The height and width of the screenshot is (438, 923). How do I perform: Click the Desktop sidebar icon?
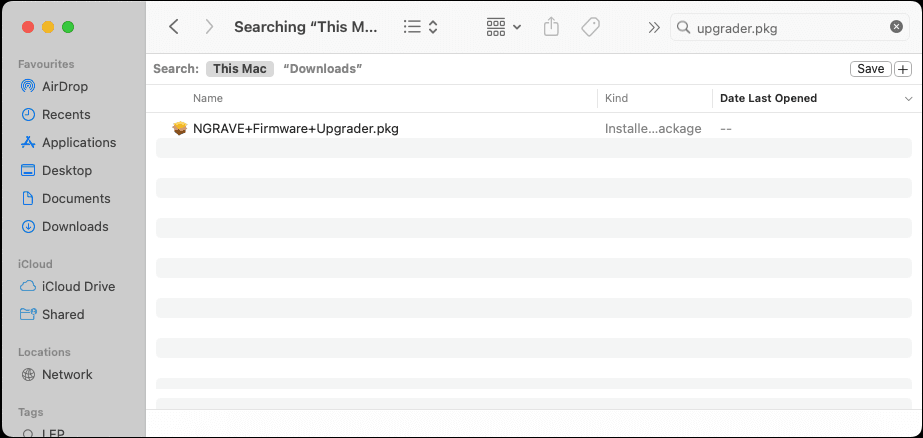pos(28,170)
